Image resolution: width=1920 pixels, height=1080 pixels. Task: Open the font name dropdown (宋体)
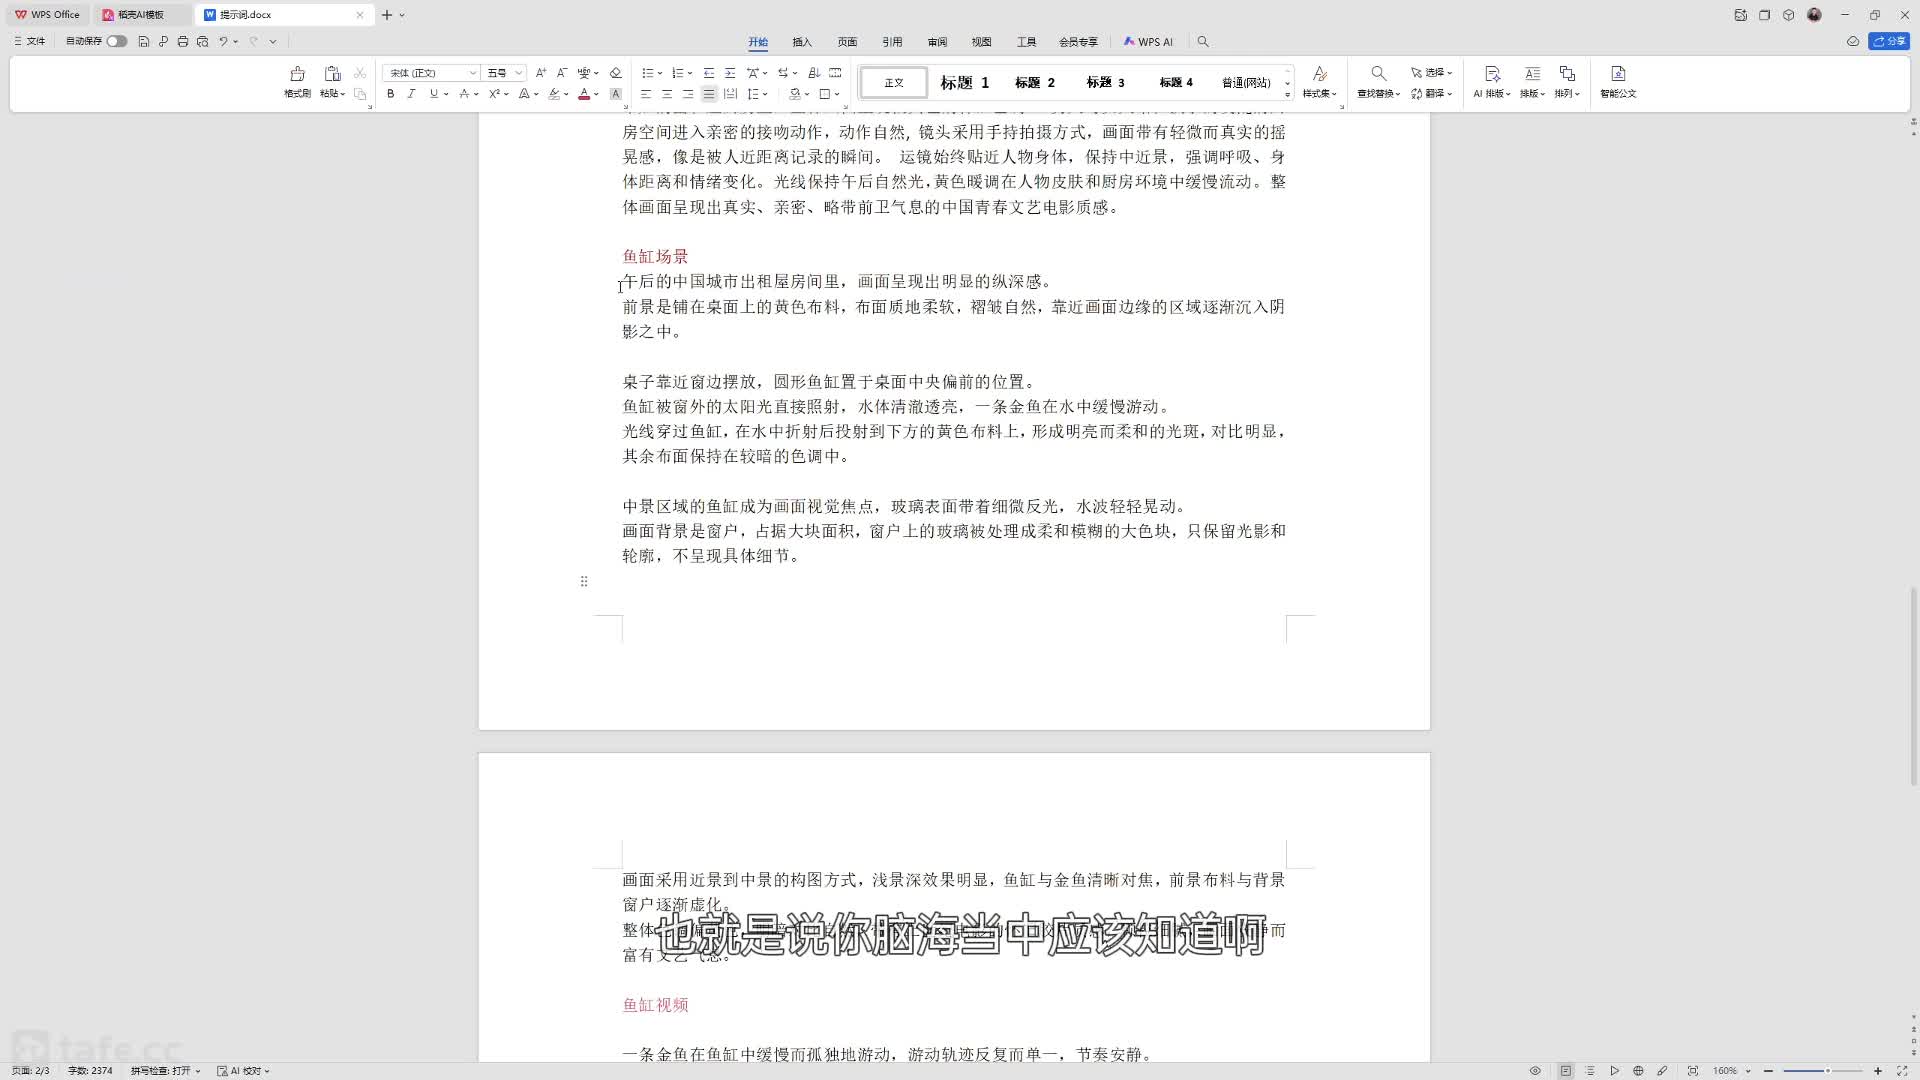point(472,73)
